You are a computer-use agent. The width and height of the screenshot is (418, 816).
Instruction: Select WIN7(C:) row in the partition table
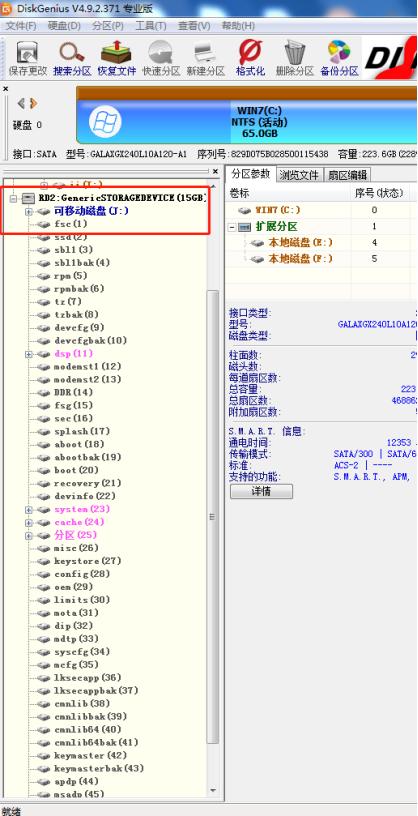(x=321, y=210)
